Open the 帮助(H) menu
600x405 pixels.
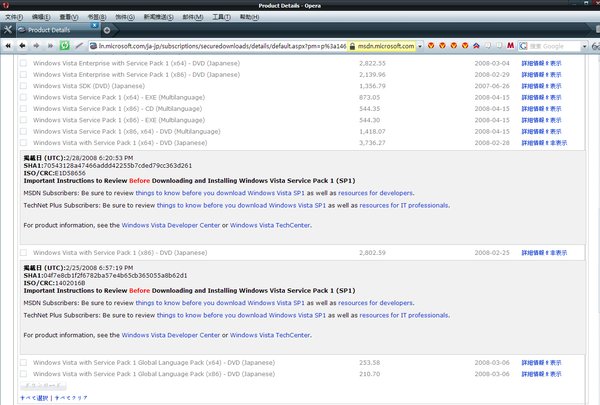tap(249, 17)
